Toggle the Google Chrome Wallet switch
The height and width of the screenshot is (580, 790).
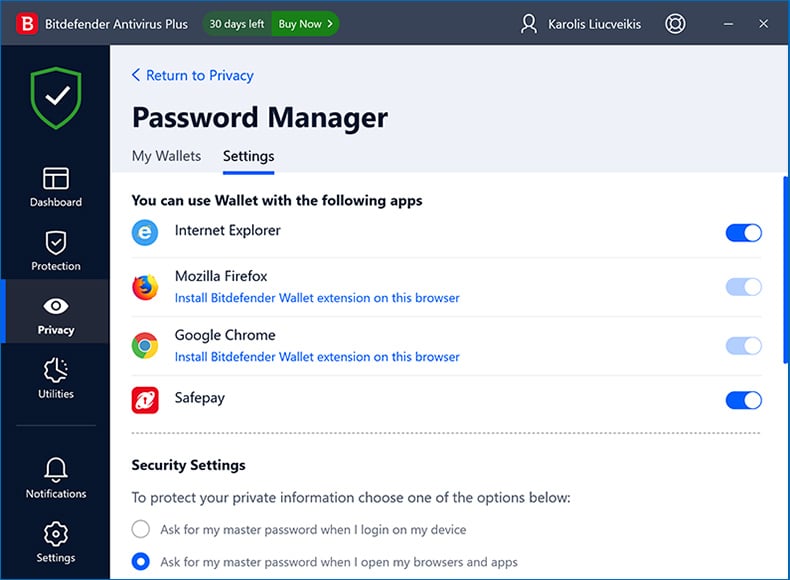(x=744, y=346)
